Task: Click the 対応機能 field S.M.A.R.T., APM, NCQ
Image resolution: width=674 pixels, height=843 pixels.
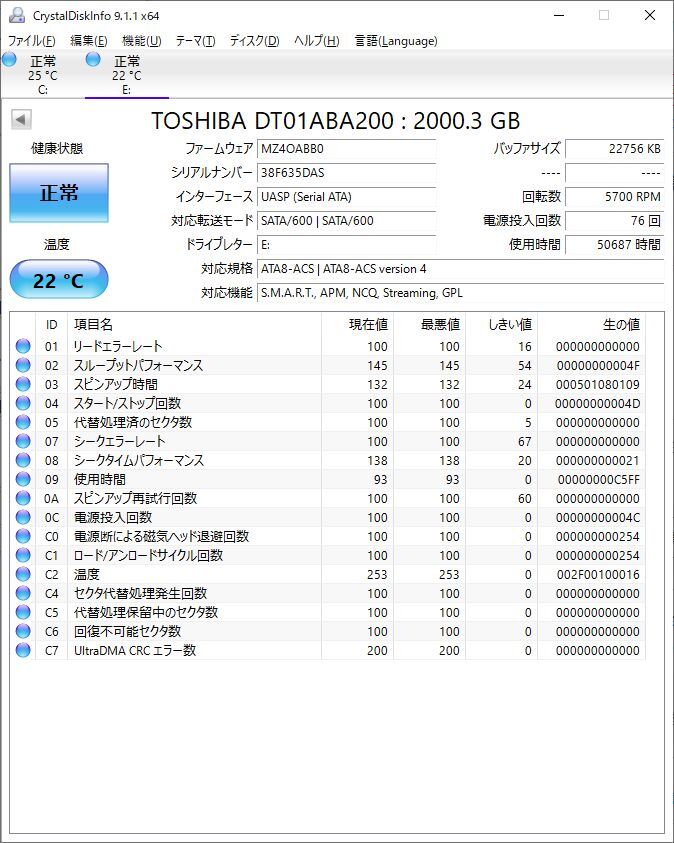Action: pos(461,293)
